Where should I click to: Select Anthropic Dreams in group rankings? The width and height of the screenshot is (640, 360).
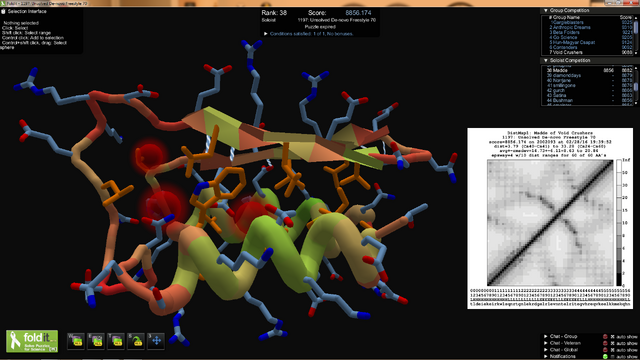[571, 27]
